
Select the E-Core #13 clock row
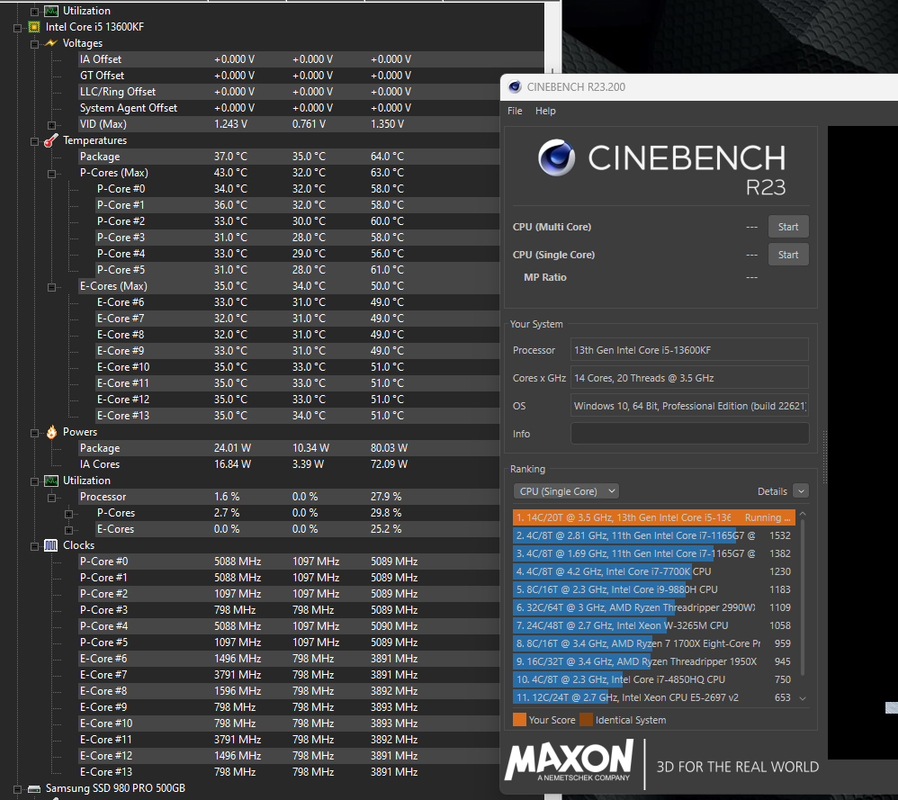[289, 772]
